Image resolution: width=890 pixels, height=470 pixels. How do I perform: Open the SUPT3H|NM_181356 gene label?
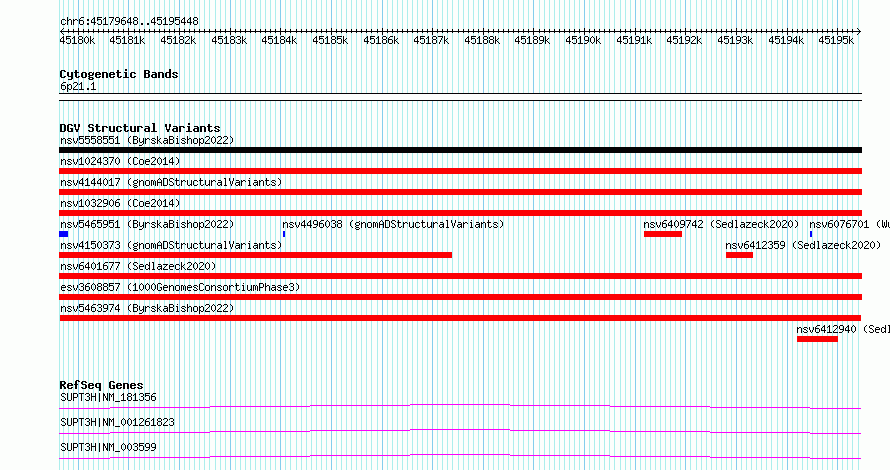(108, 397)
